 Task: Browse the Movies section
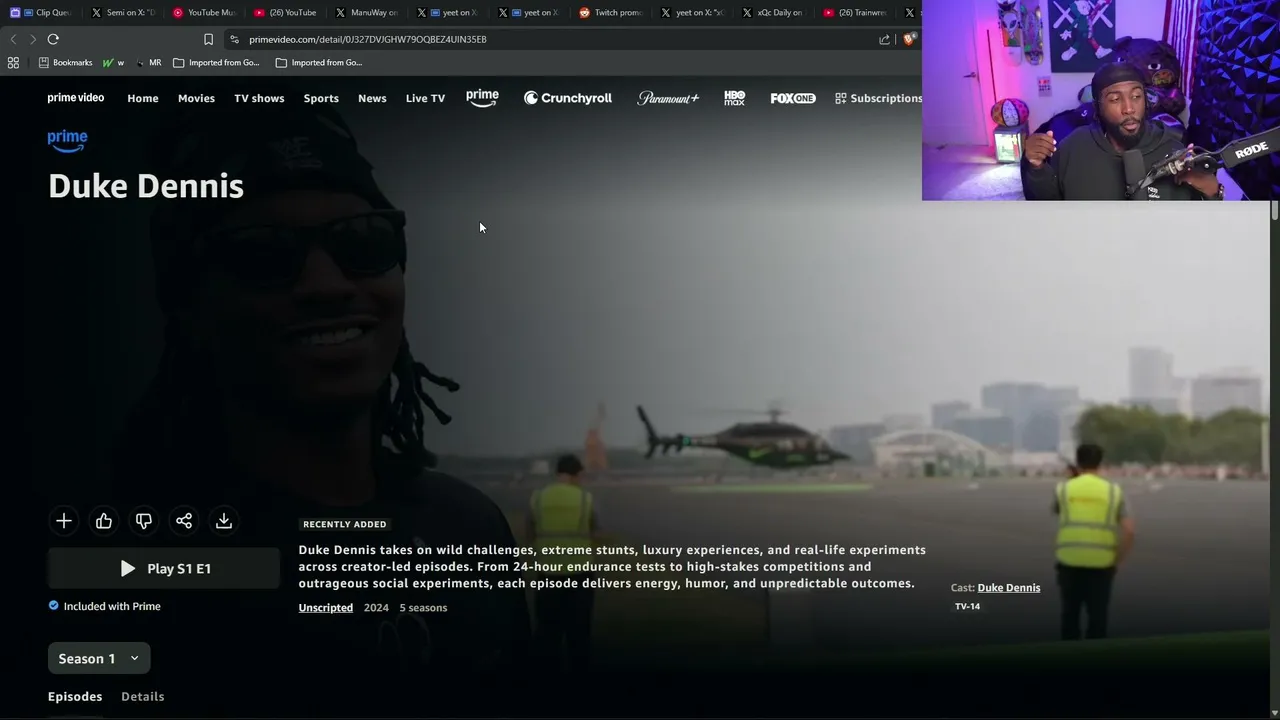(196, 98)
